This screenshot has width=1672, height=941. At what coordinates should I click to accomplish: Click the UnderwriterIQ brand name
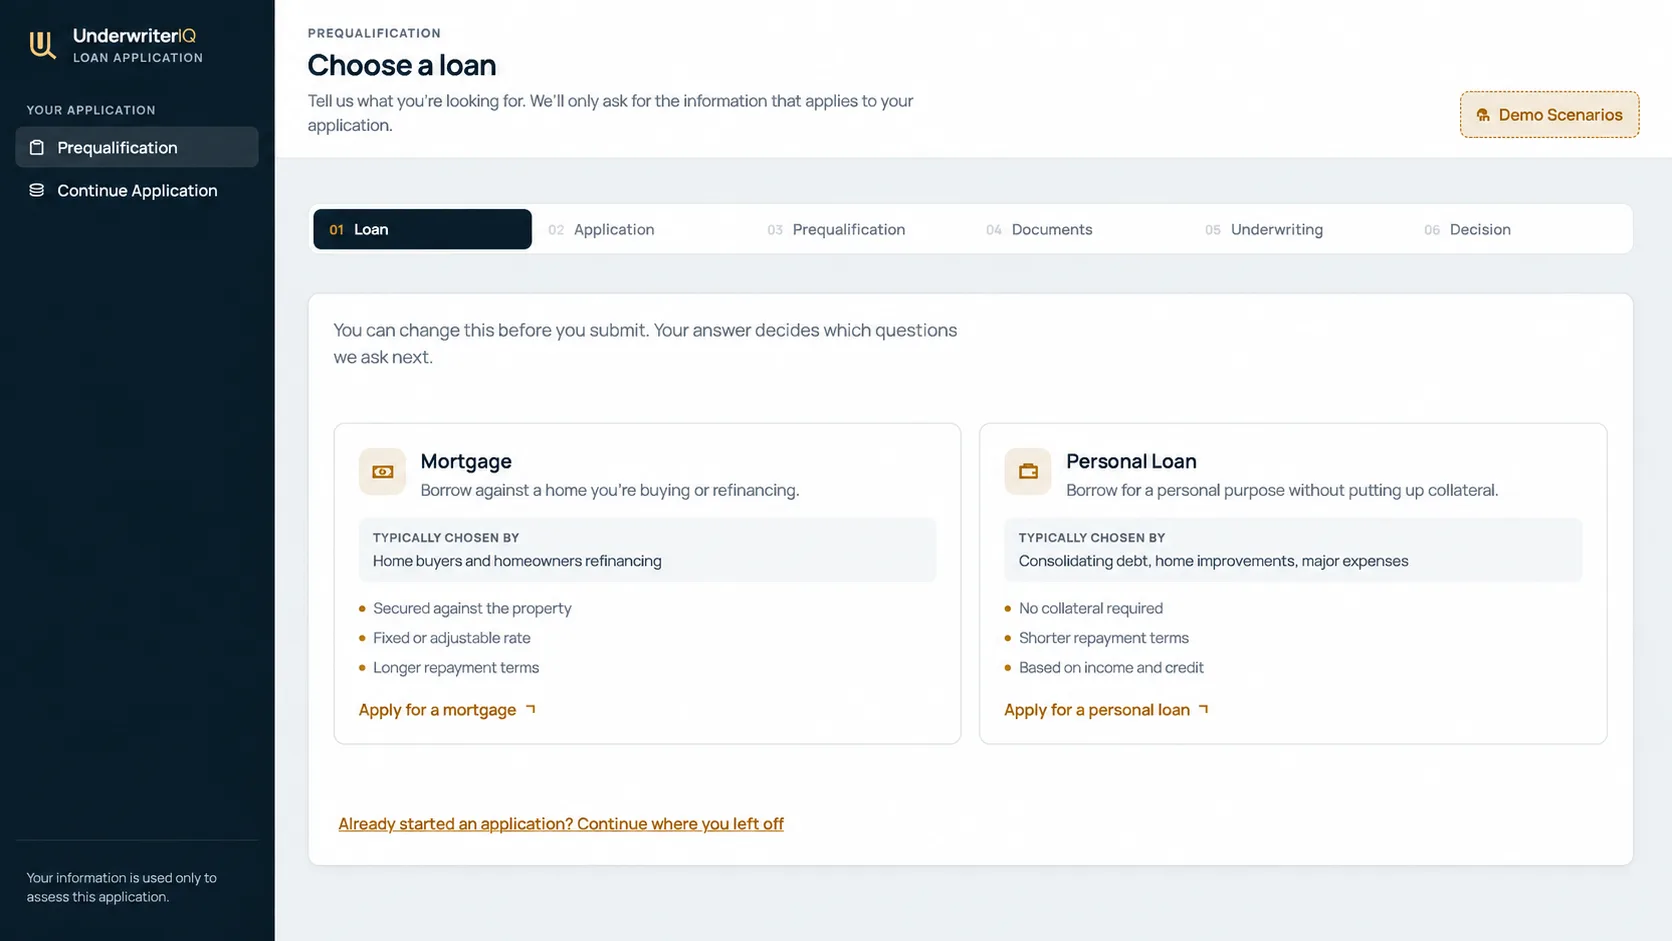[x=134, y=36]
